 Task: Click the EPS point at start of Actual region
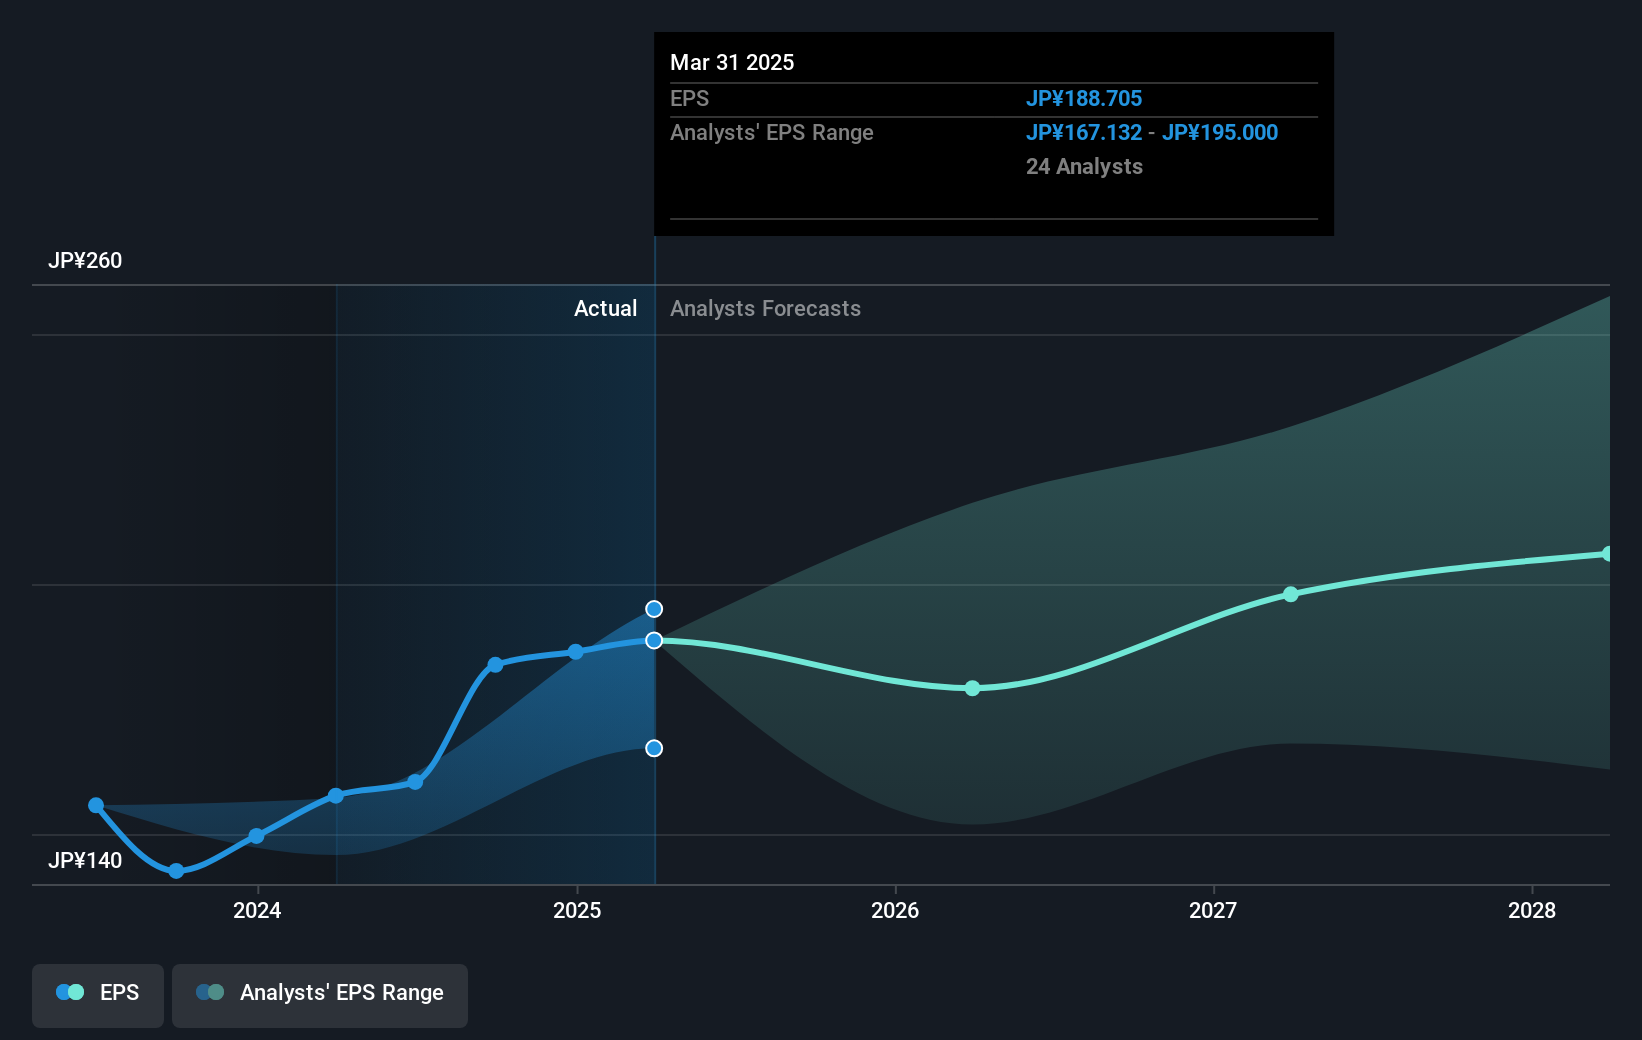pyautogui.click(x=336, y=796)
